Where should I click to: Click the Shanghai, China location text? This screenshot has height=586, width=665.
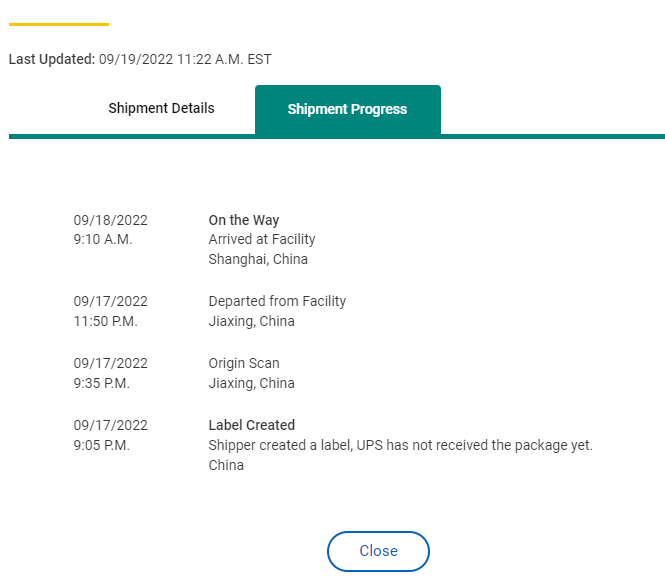pos(258,259)
